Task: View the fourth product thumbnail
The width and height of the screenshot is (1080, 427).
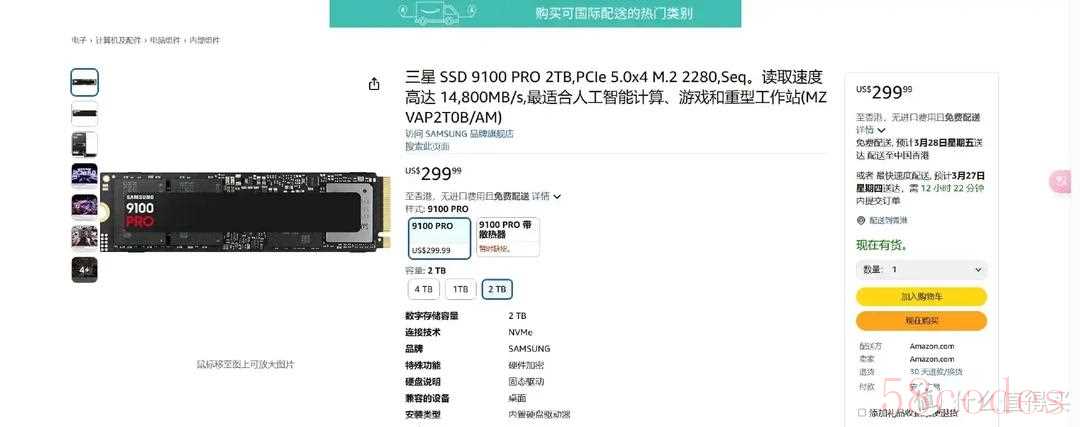Action: click(x=84, y=176)
